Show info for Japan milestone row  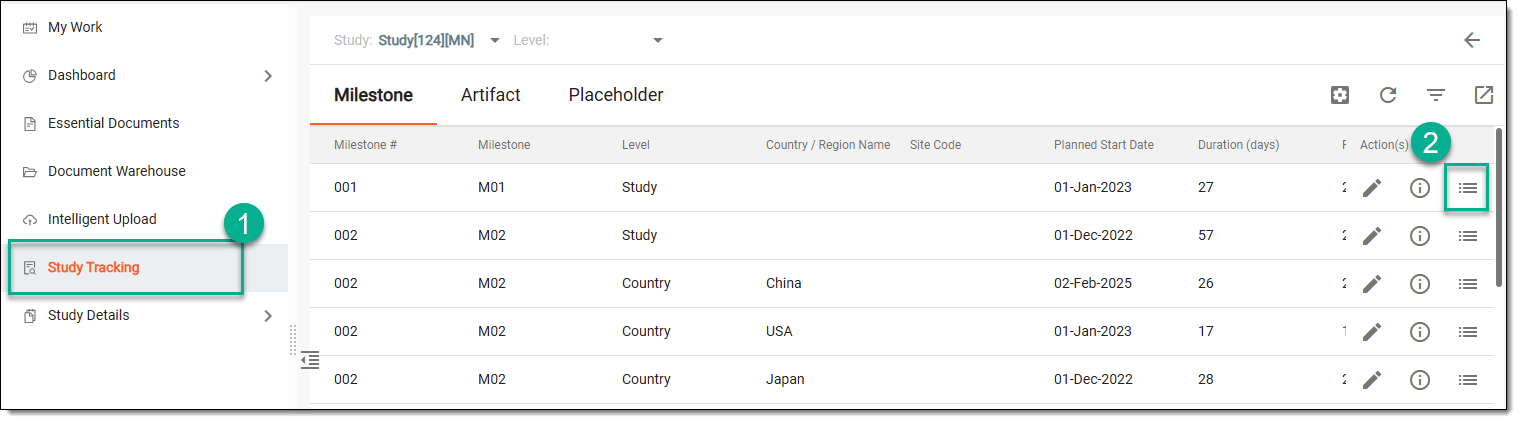pos(1420,380)
